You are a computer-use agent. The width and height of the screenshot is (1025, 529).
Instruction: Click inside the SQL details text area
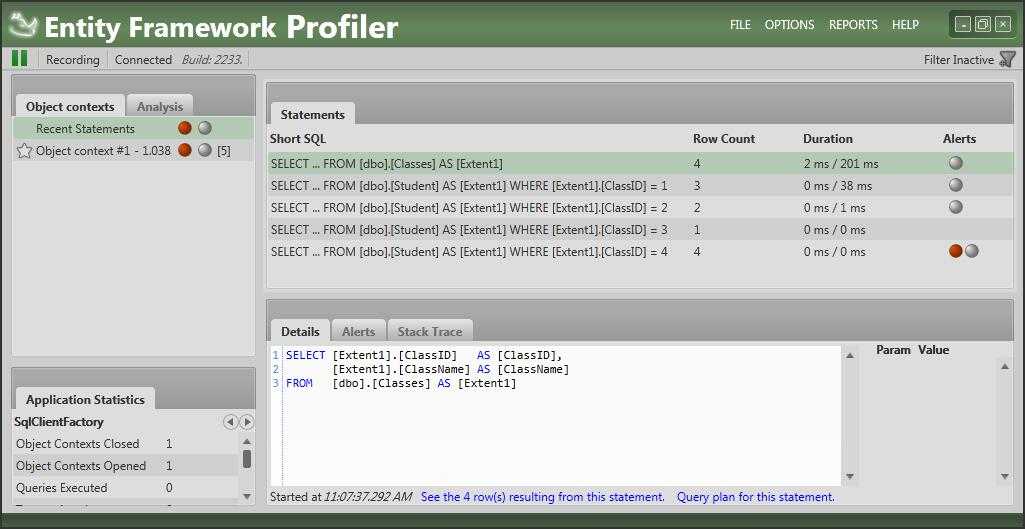556,417
